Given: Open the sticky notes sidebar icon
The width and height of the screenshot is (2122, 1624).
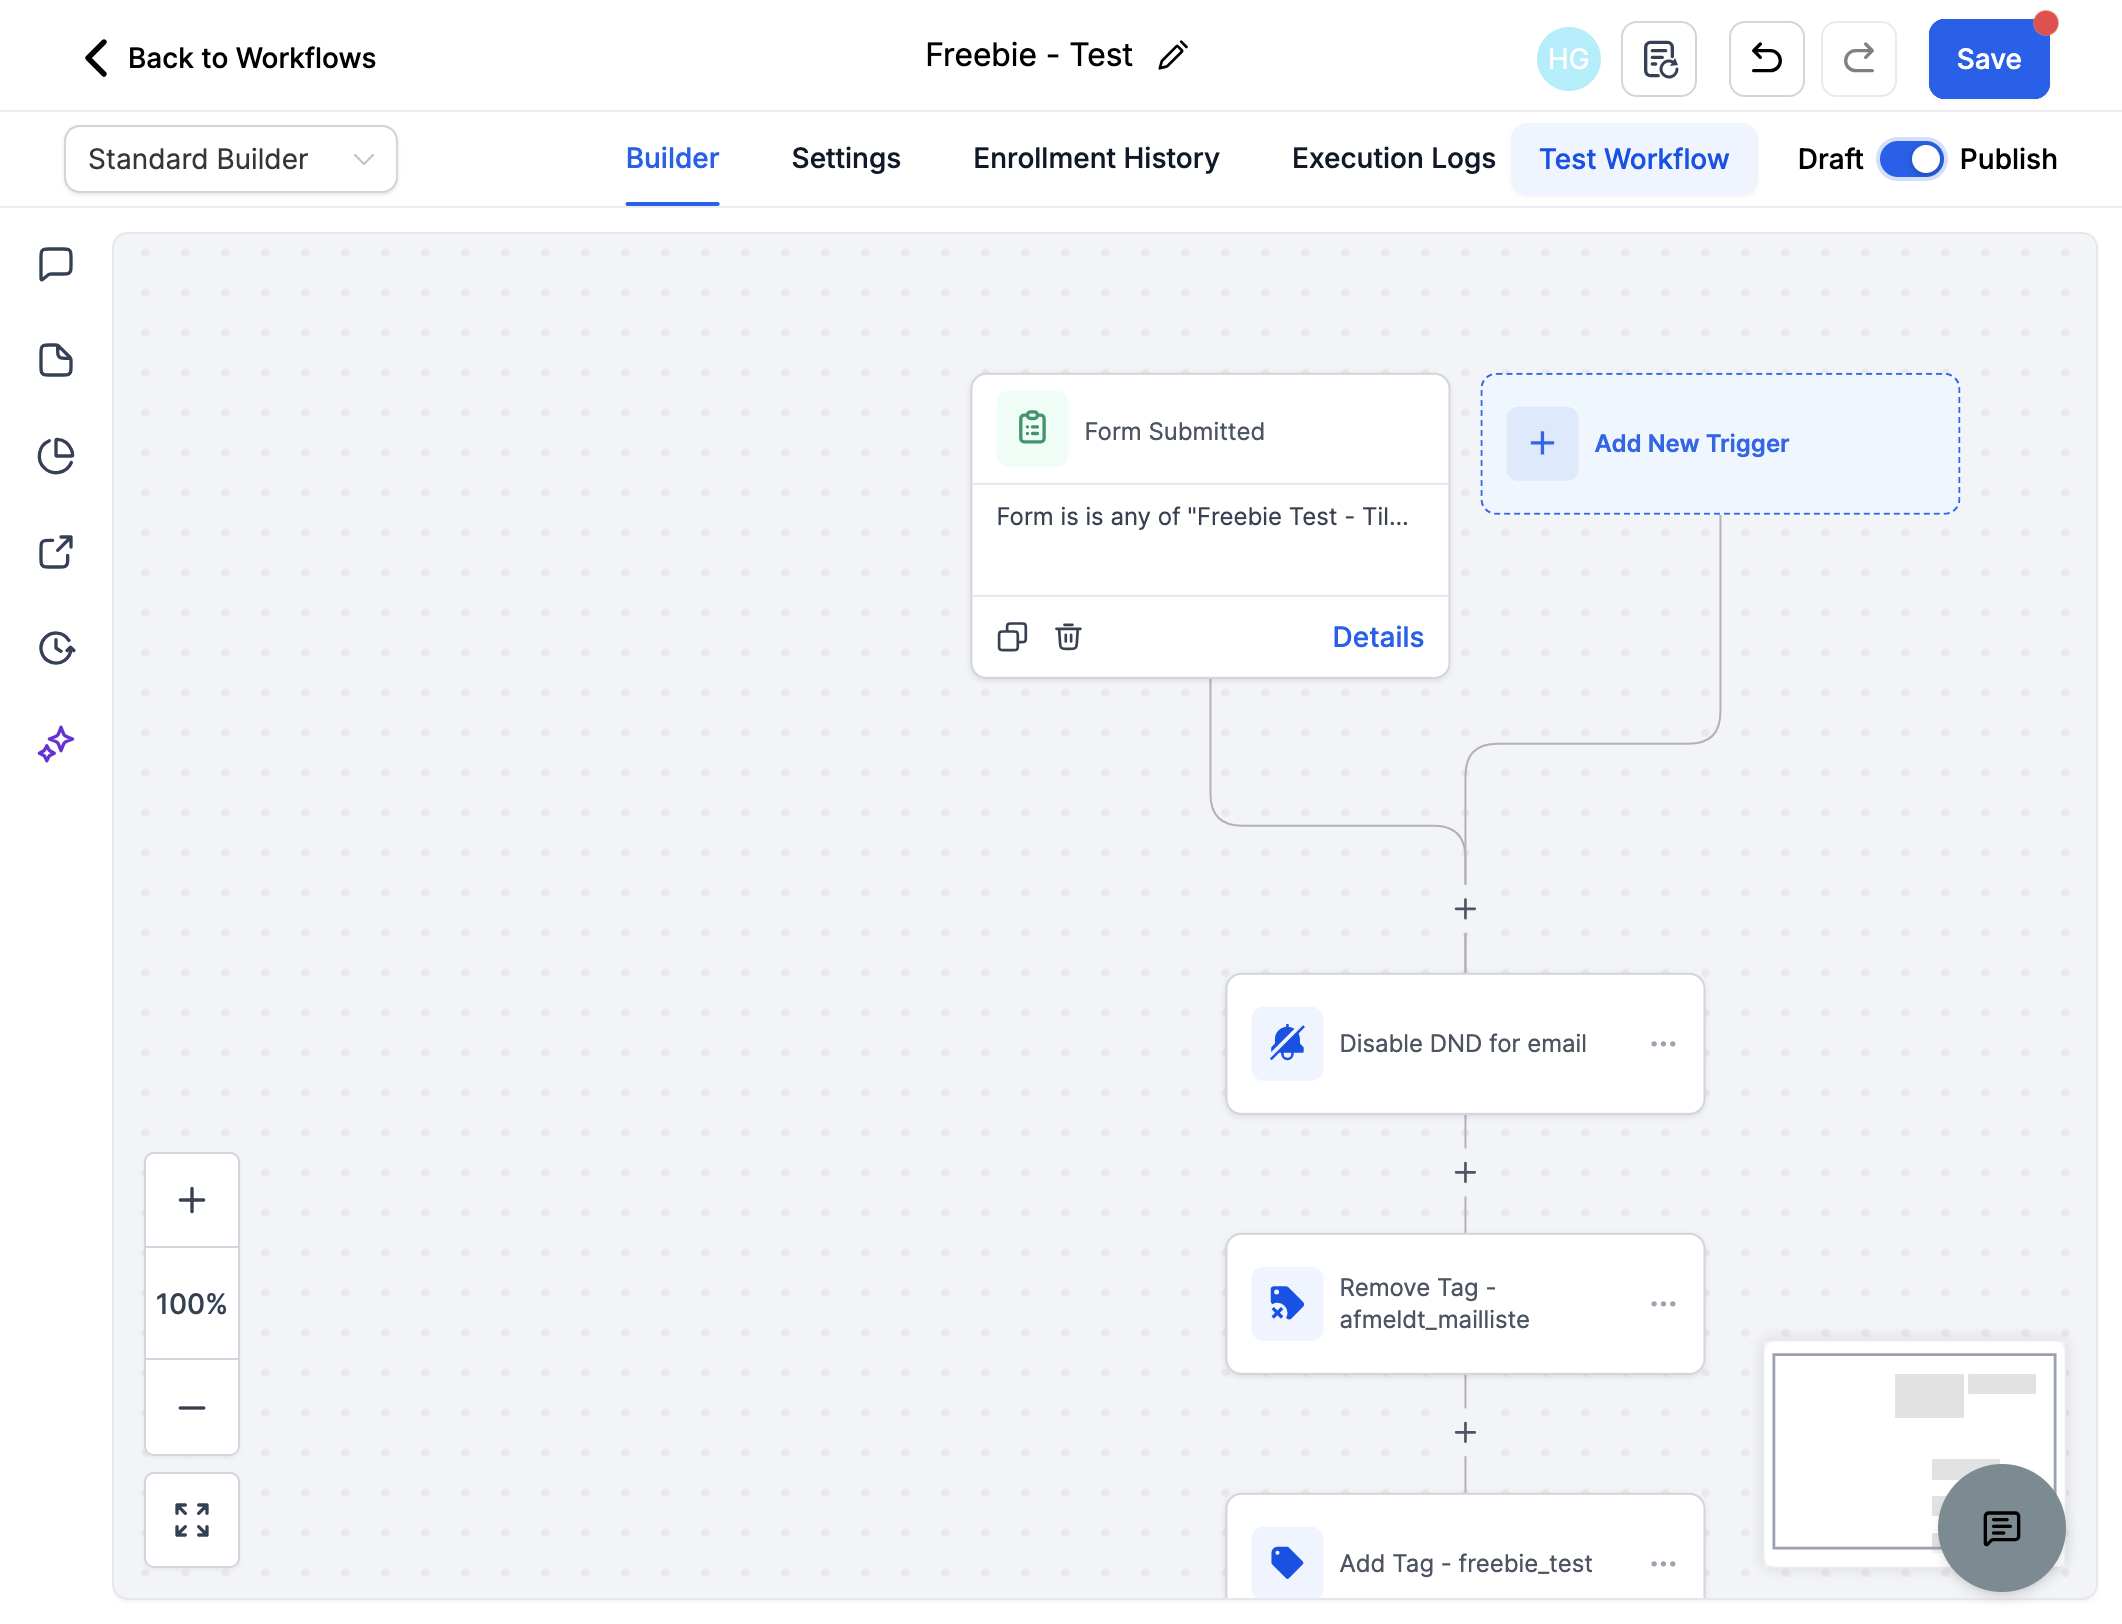Looking at the screenshot, I should pos(56,360).
